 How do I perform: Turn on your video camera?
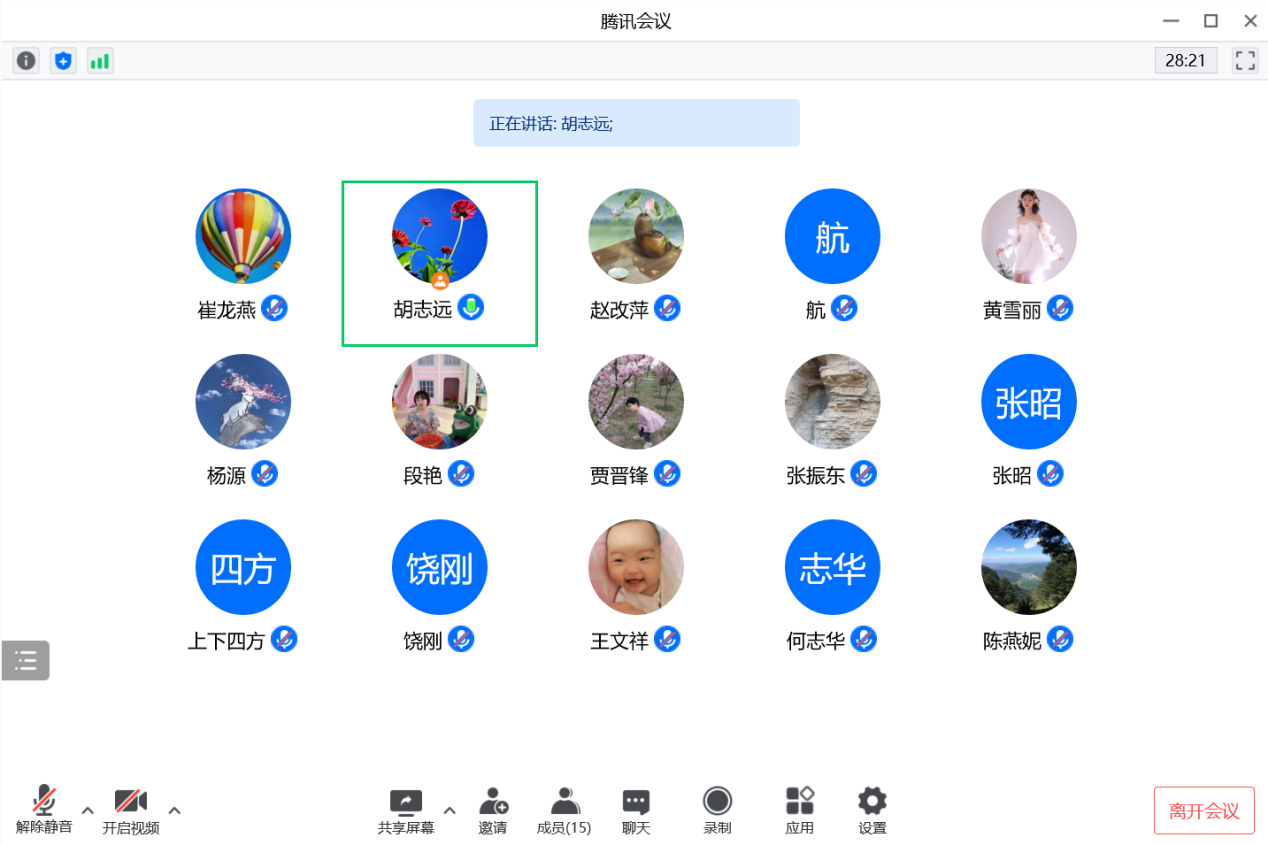pos(131,811)
